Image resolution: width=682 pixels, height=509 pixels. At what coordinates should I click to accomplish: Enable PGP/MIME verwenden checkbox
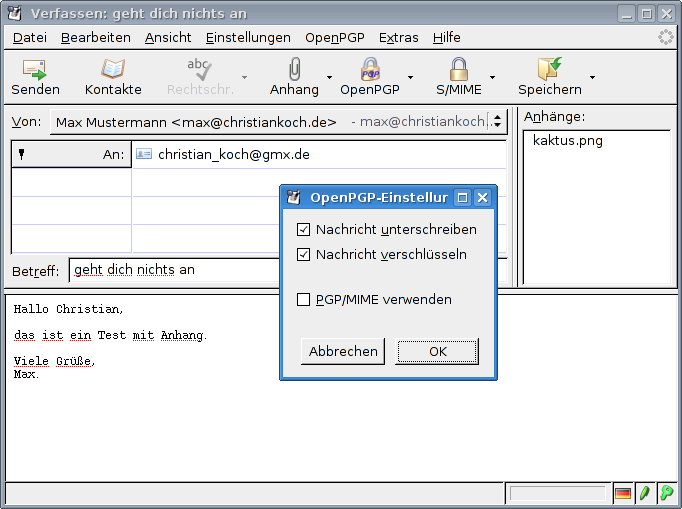coord(304,299)
